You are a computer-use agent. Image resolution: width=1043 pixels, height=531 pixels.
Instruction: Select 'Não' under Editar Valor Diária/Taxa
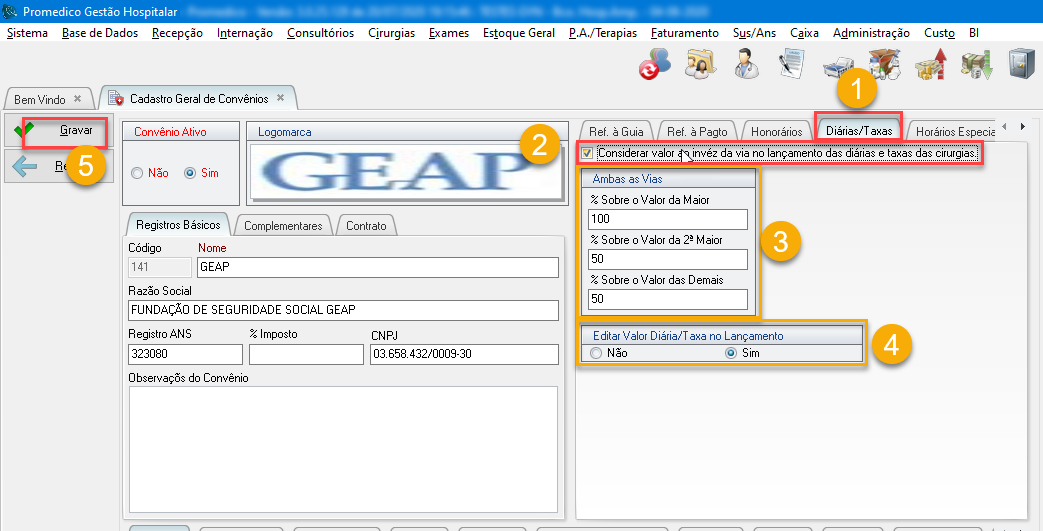click(x=597, y=353)
